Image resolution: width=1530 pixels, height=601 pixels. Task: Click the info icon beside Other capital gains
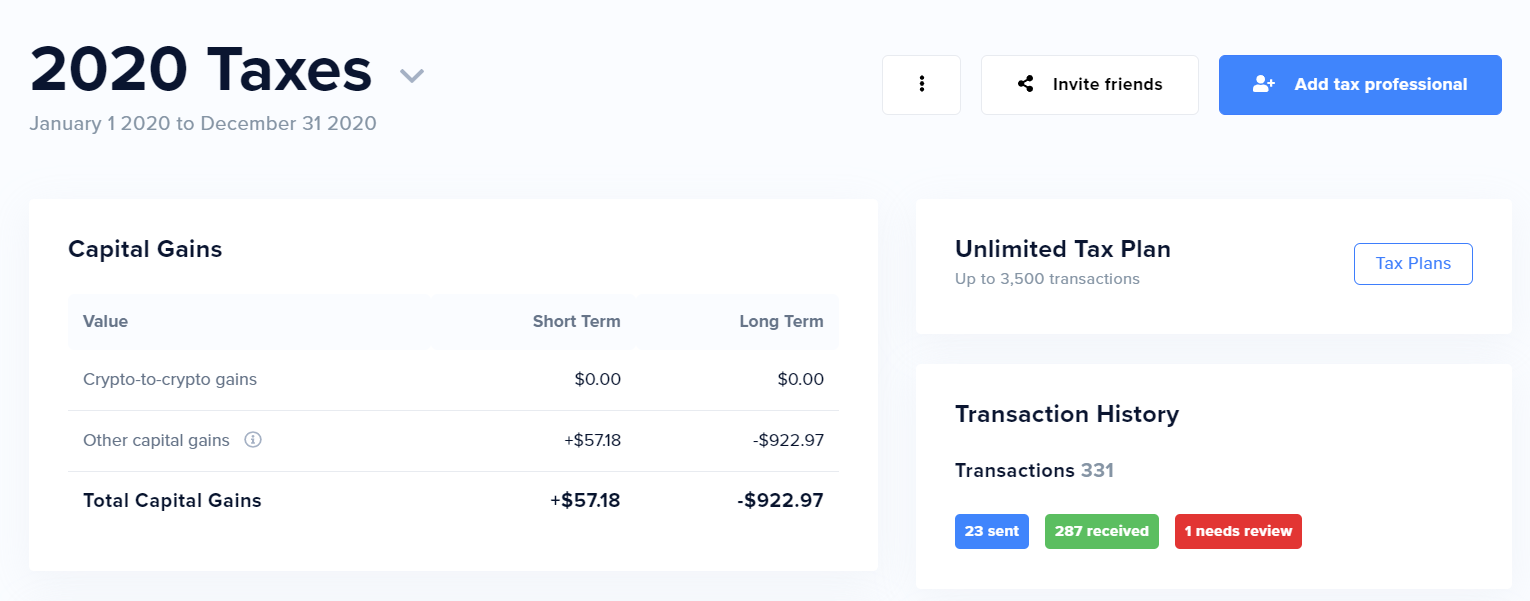click(253, 440)
